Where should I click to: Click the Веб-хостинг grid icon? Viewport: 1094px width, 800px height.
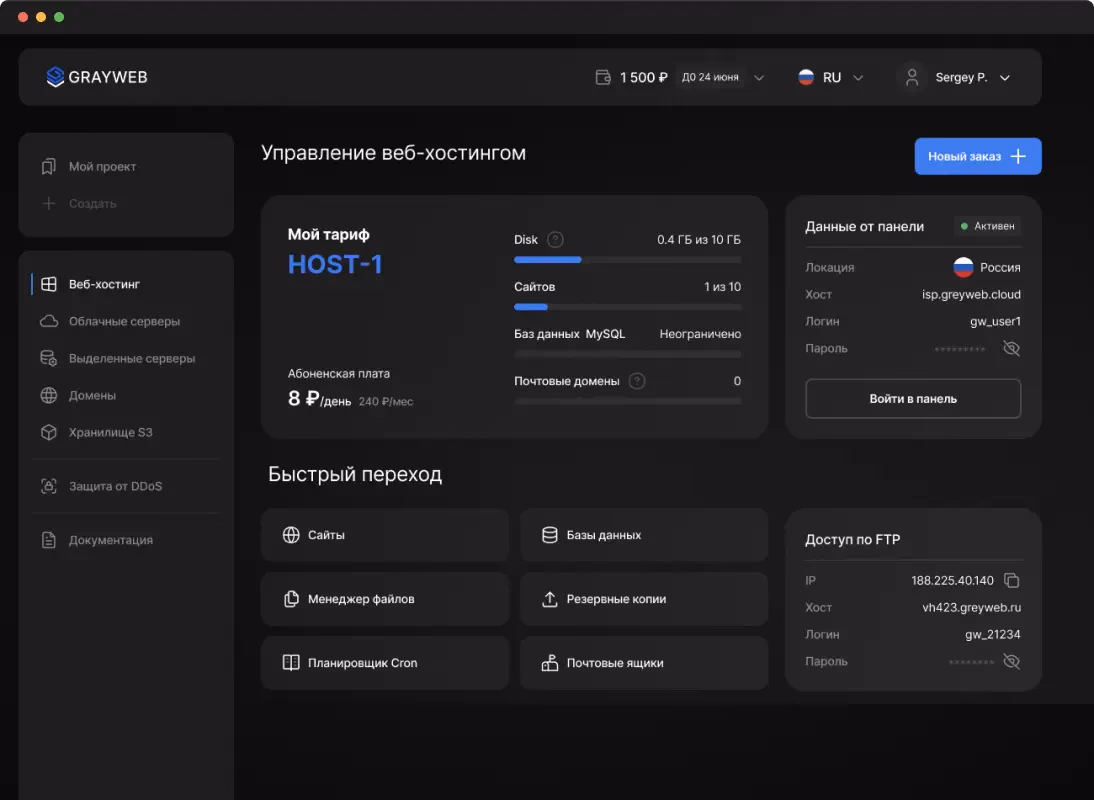click(x=49, y=285)
